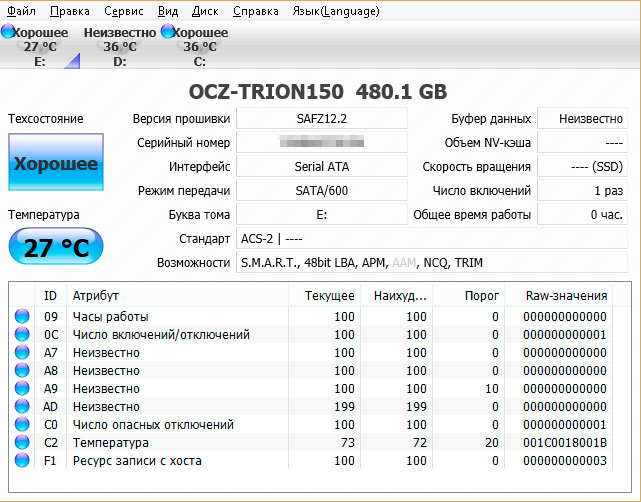Sort by the Текущее column header
This screenshot has height=502, width=641.
click(325, 296)
